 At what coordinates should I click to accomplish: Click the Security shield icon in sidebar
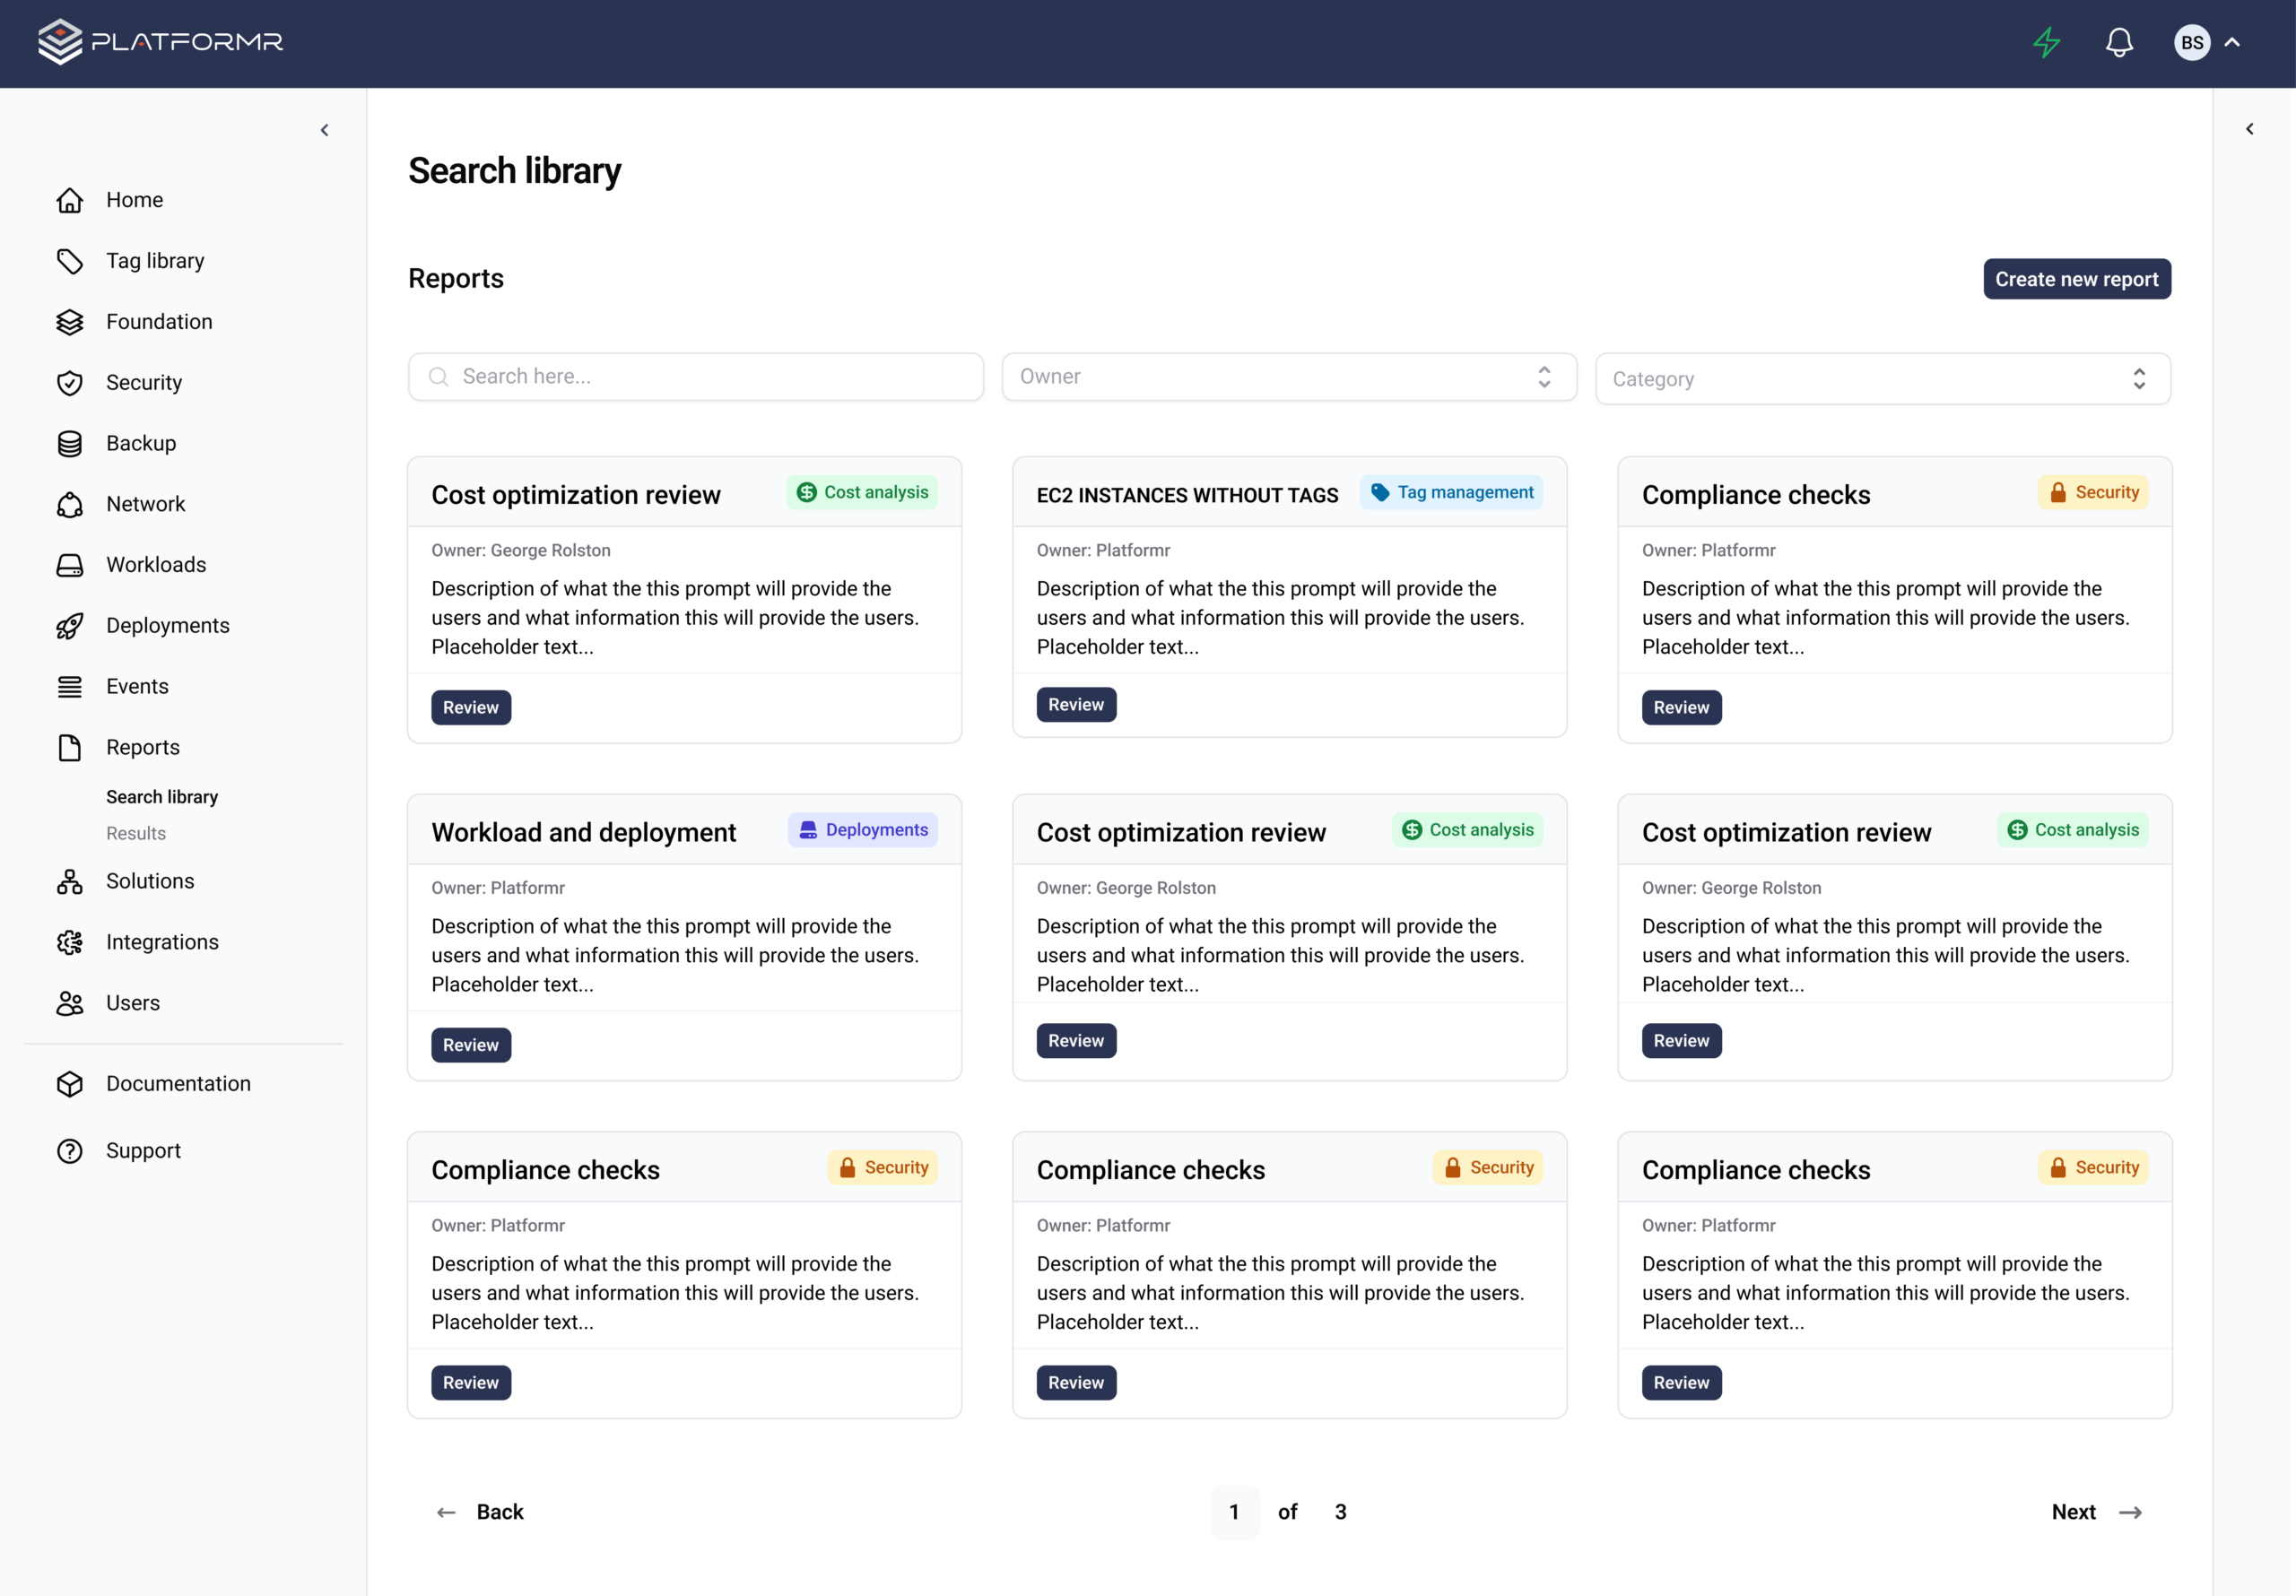point(69,383)
